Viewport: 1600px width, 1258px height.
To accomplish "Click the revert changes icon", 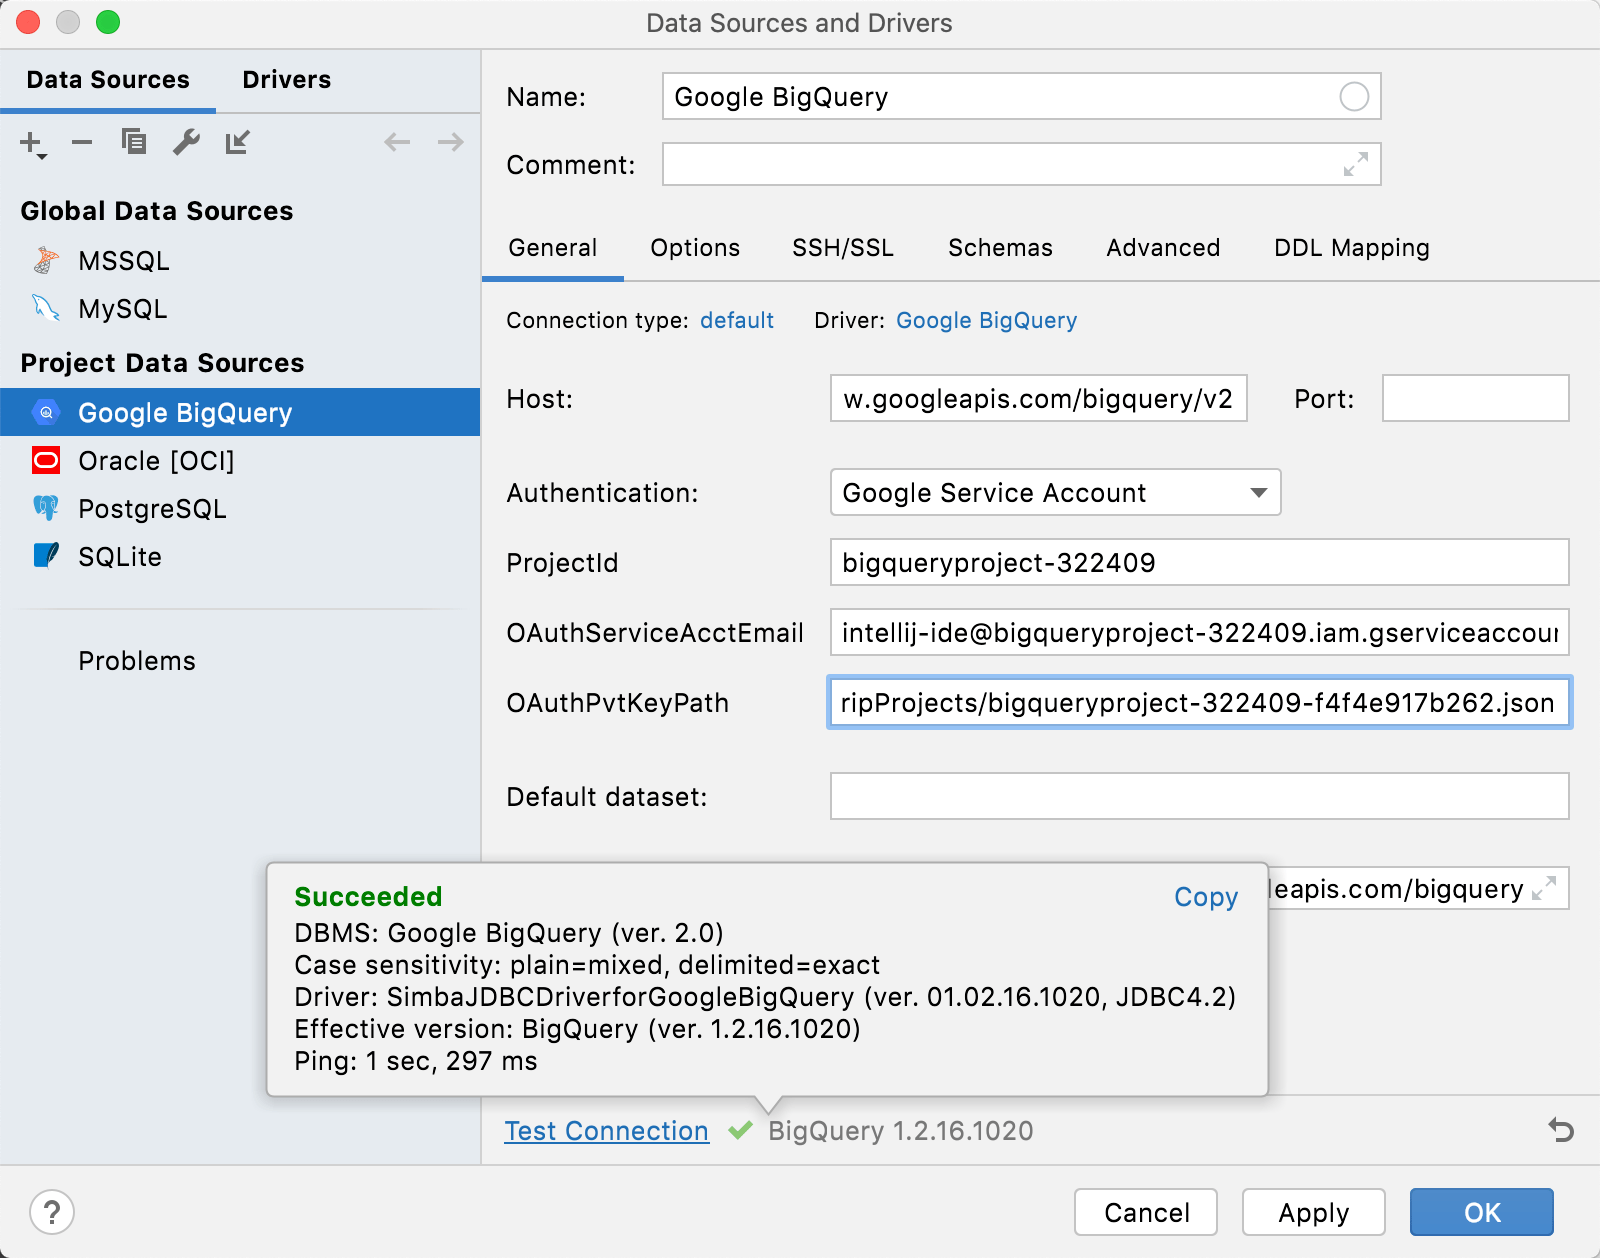I will pyautogui.click(x=1560, y=1130).
